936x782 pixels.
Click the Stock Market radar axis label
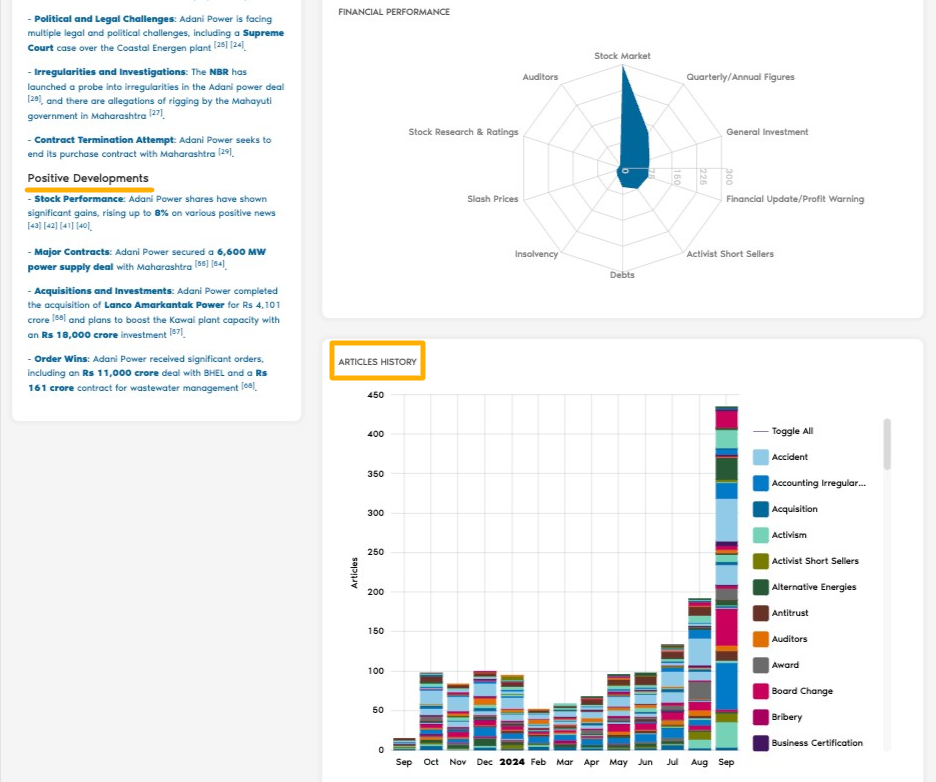point(622,56)
